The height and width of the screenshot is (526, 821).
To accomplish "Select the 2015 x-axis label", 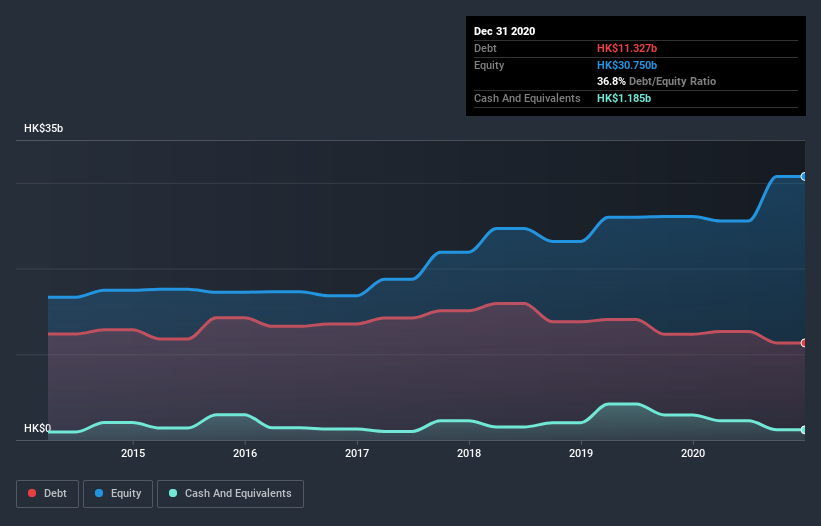I will (x=133, y=453).
